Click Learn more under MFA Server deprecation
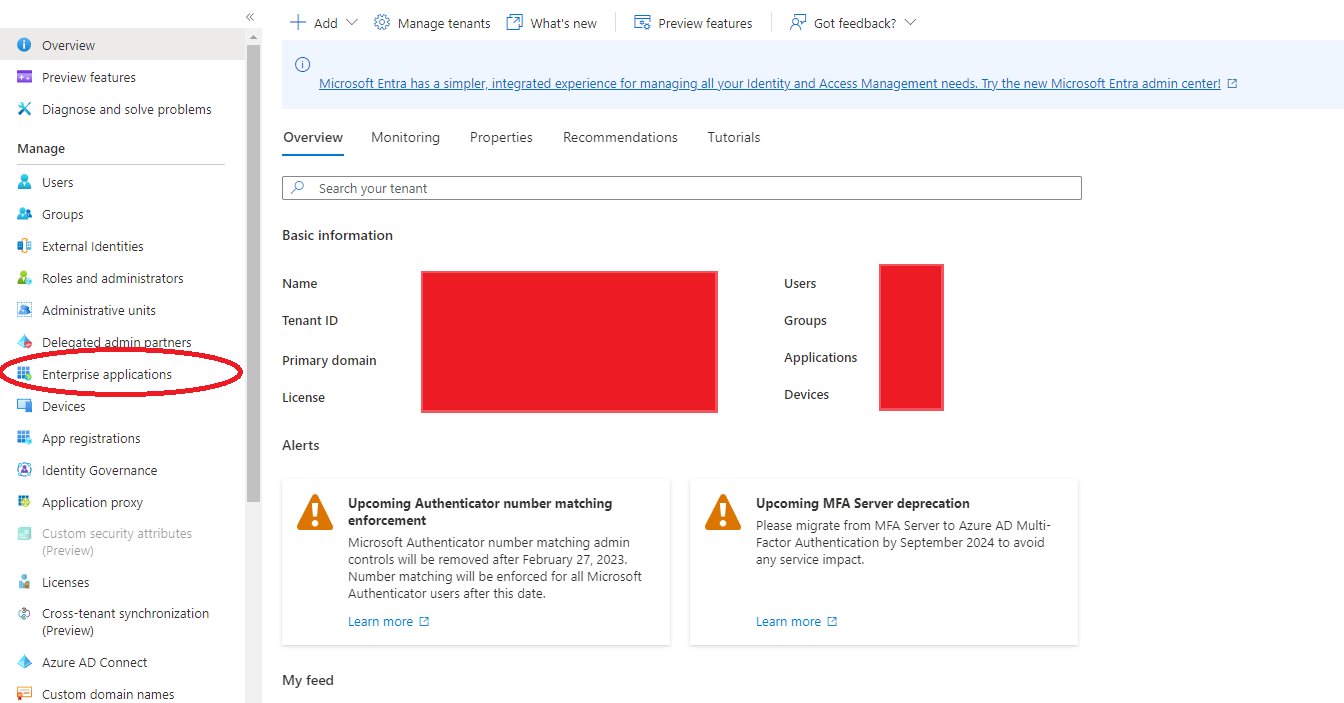Image resolution: width=1344 pixels, height=703 pixels. [796, 621]
